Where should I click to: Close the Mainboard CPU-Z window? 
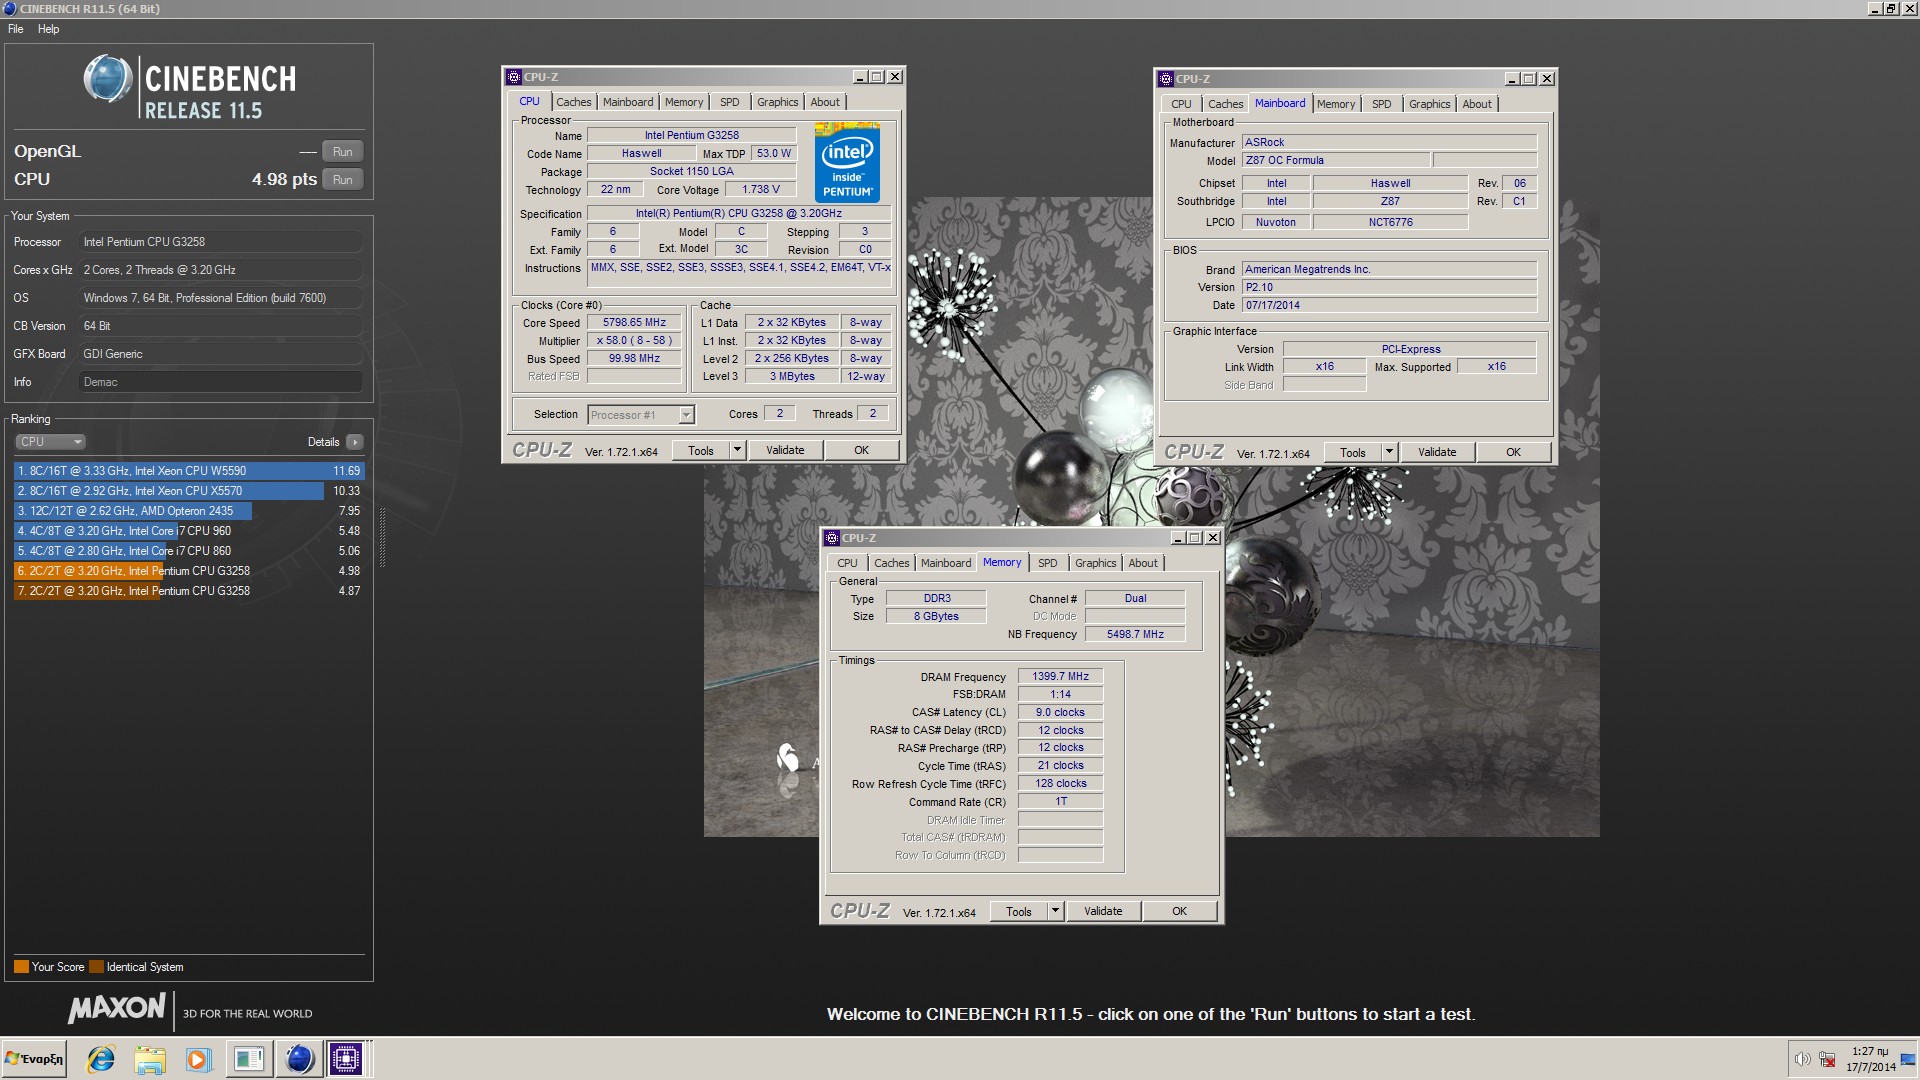(1547, 79)
